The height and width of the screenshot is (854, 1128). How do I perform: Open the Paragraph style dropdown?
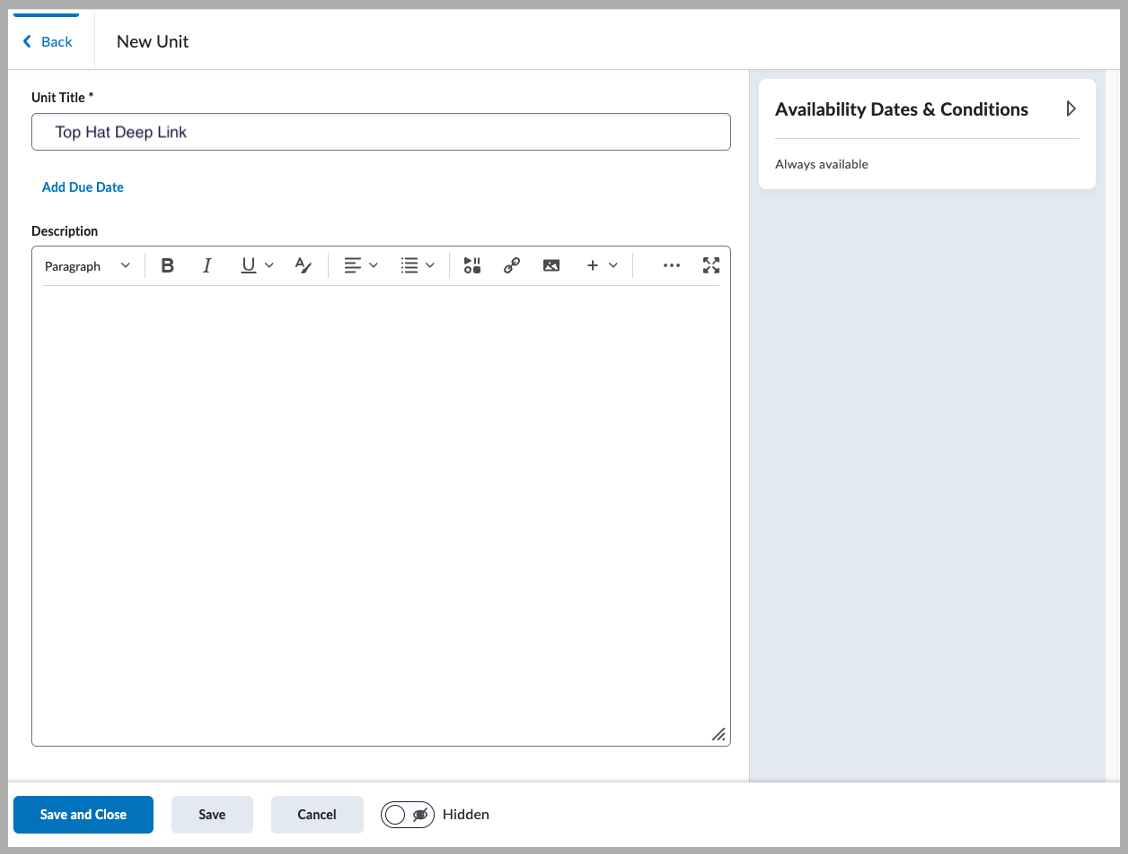coord(88,265)
